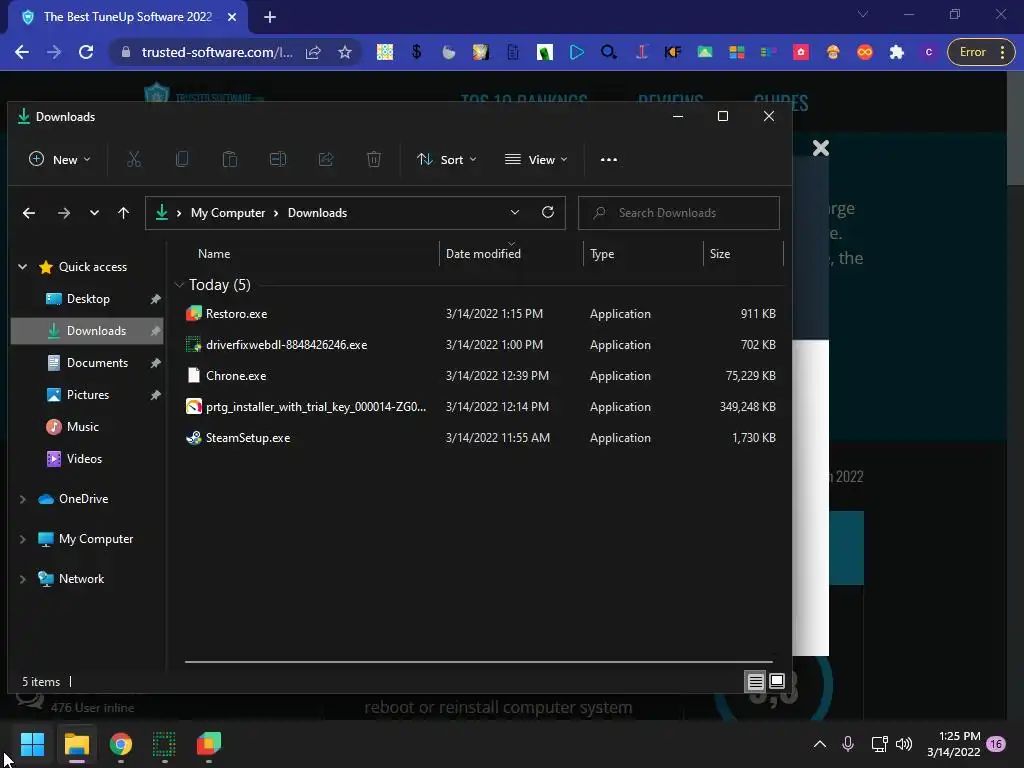
Task: Click My Computer in breadcrumb path
Action: (228, 213)
